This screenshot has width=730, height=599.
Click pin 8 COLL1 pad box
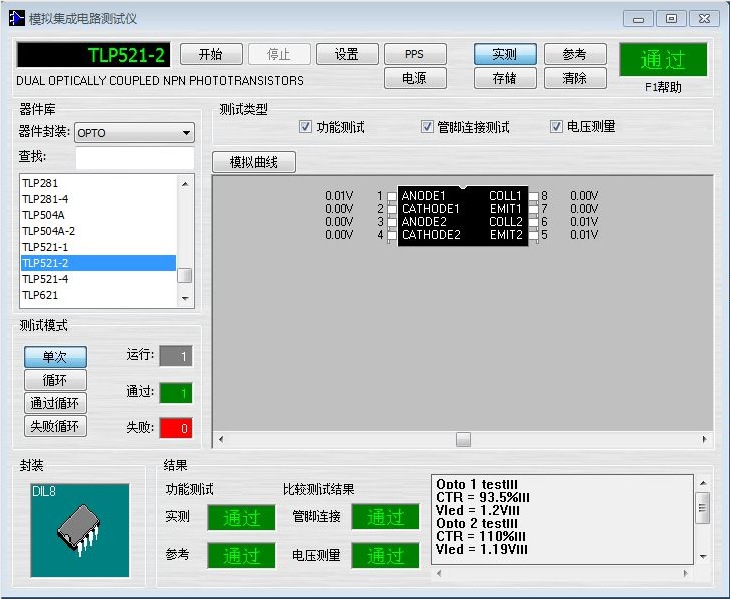pos(534,196)
